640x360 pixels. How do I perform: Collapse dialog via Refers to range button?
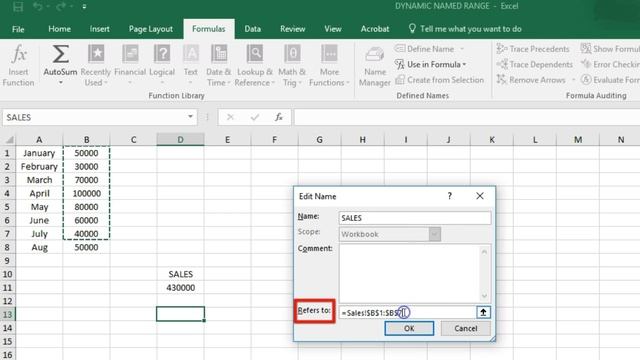click(x=483, y=313)
